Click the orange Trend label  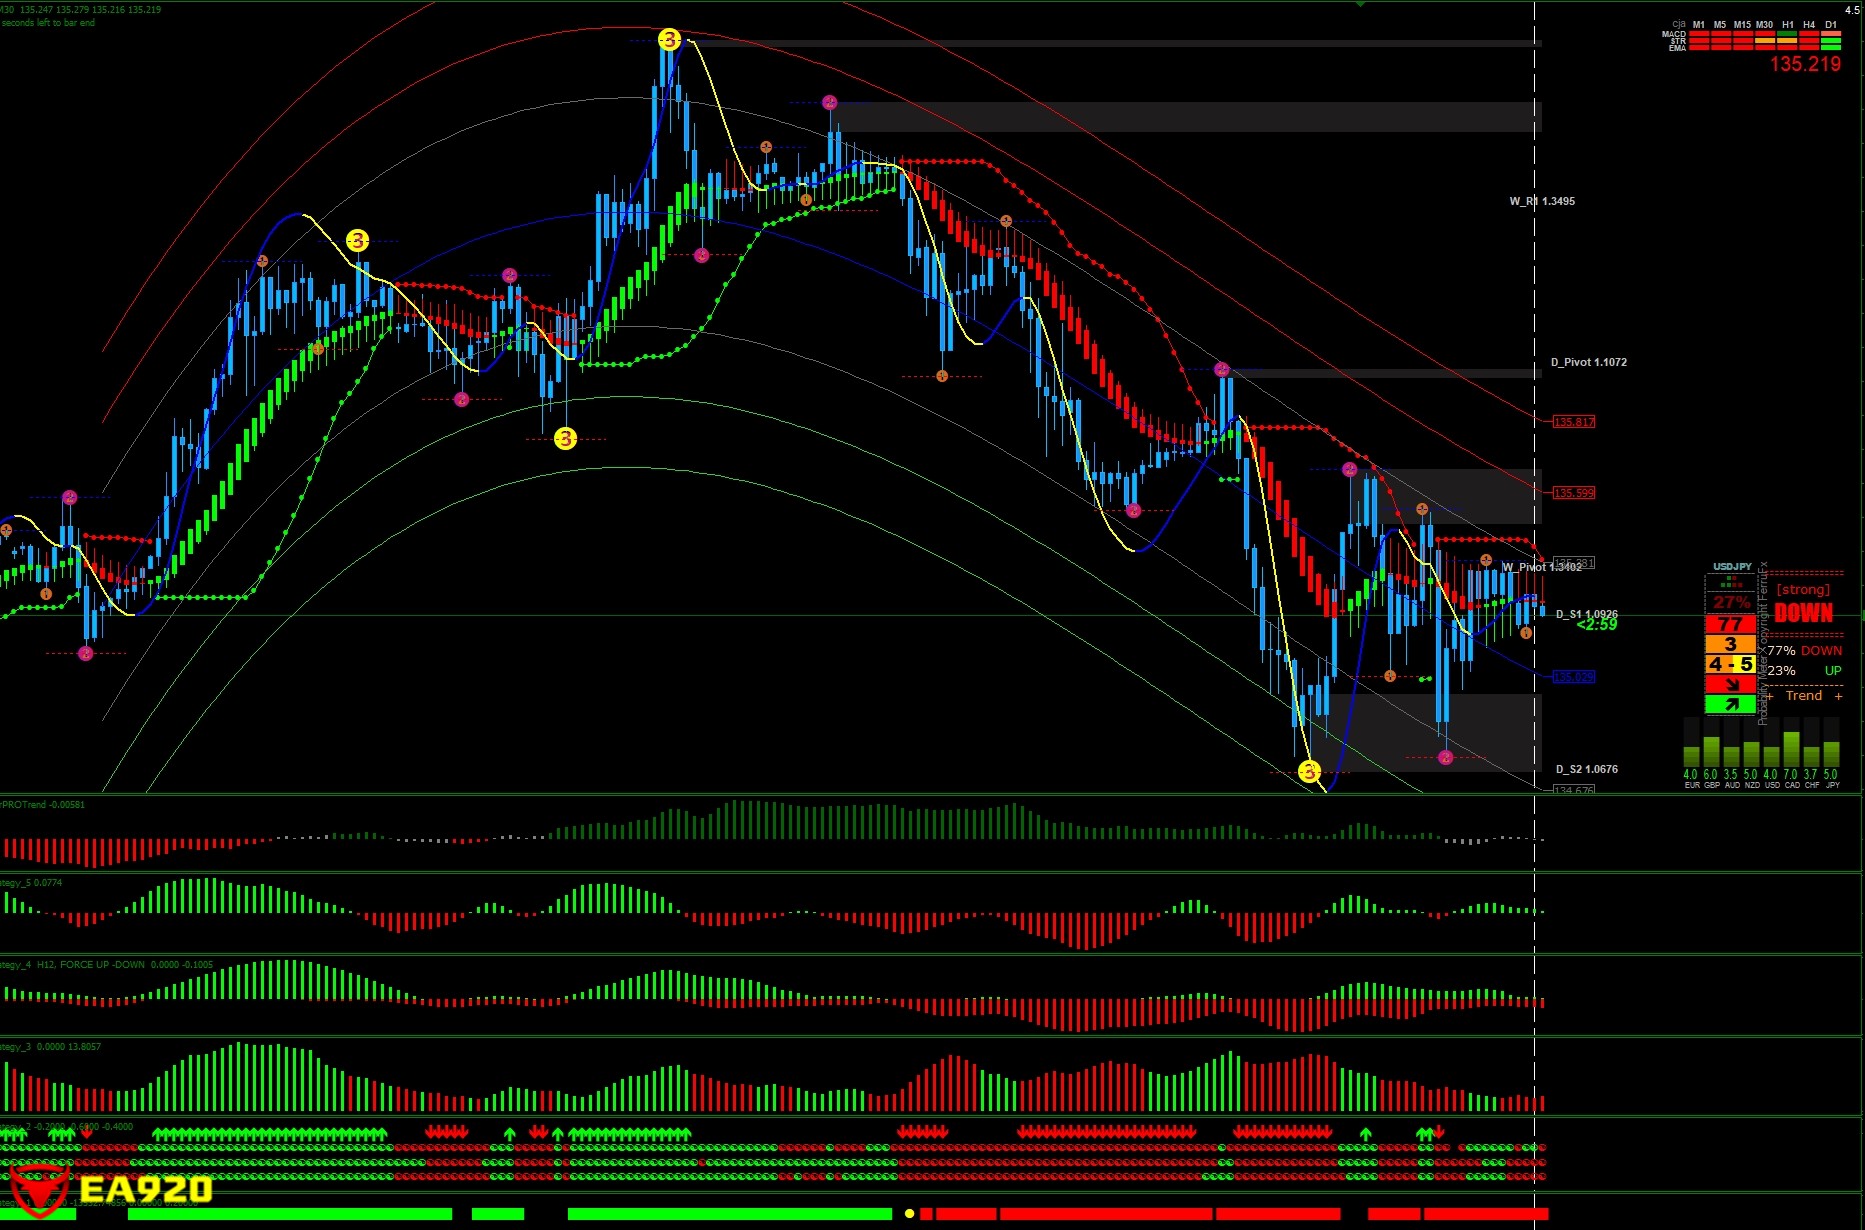point(1804,696)
